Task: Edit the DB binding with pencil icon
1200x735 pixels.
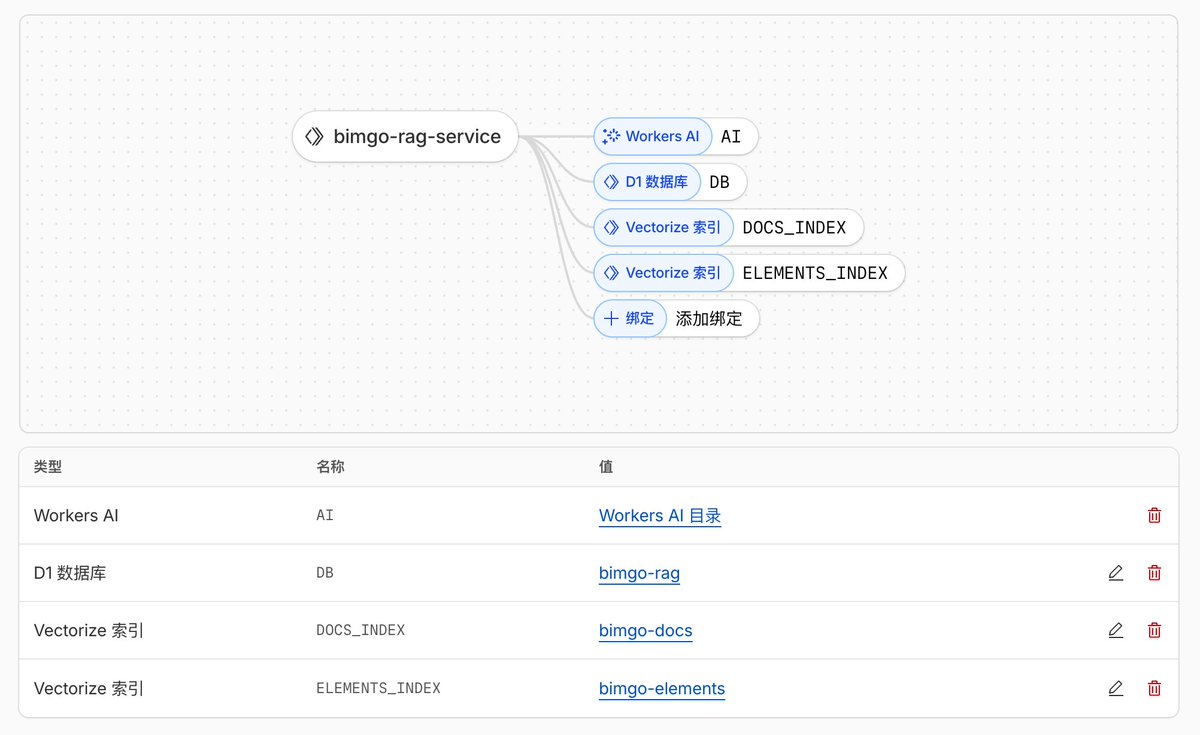Action: click(x=1116, y=573)
